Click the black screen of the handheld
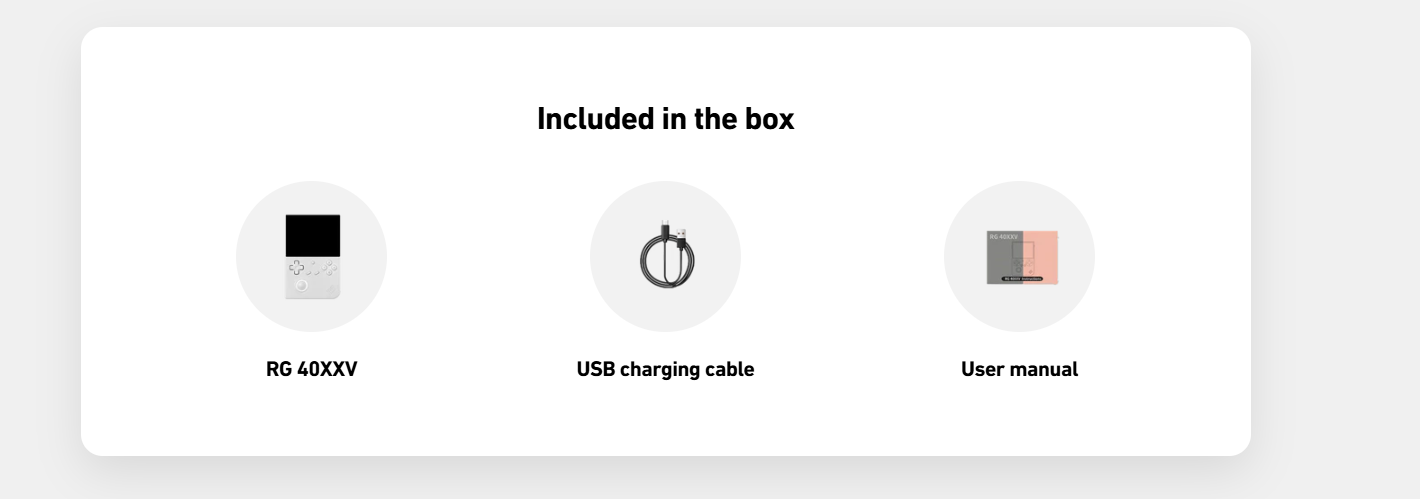1420x499 pixels. tap(312, 236)
